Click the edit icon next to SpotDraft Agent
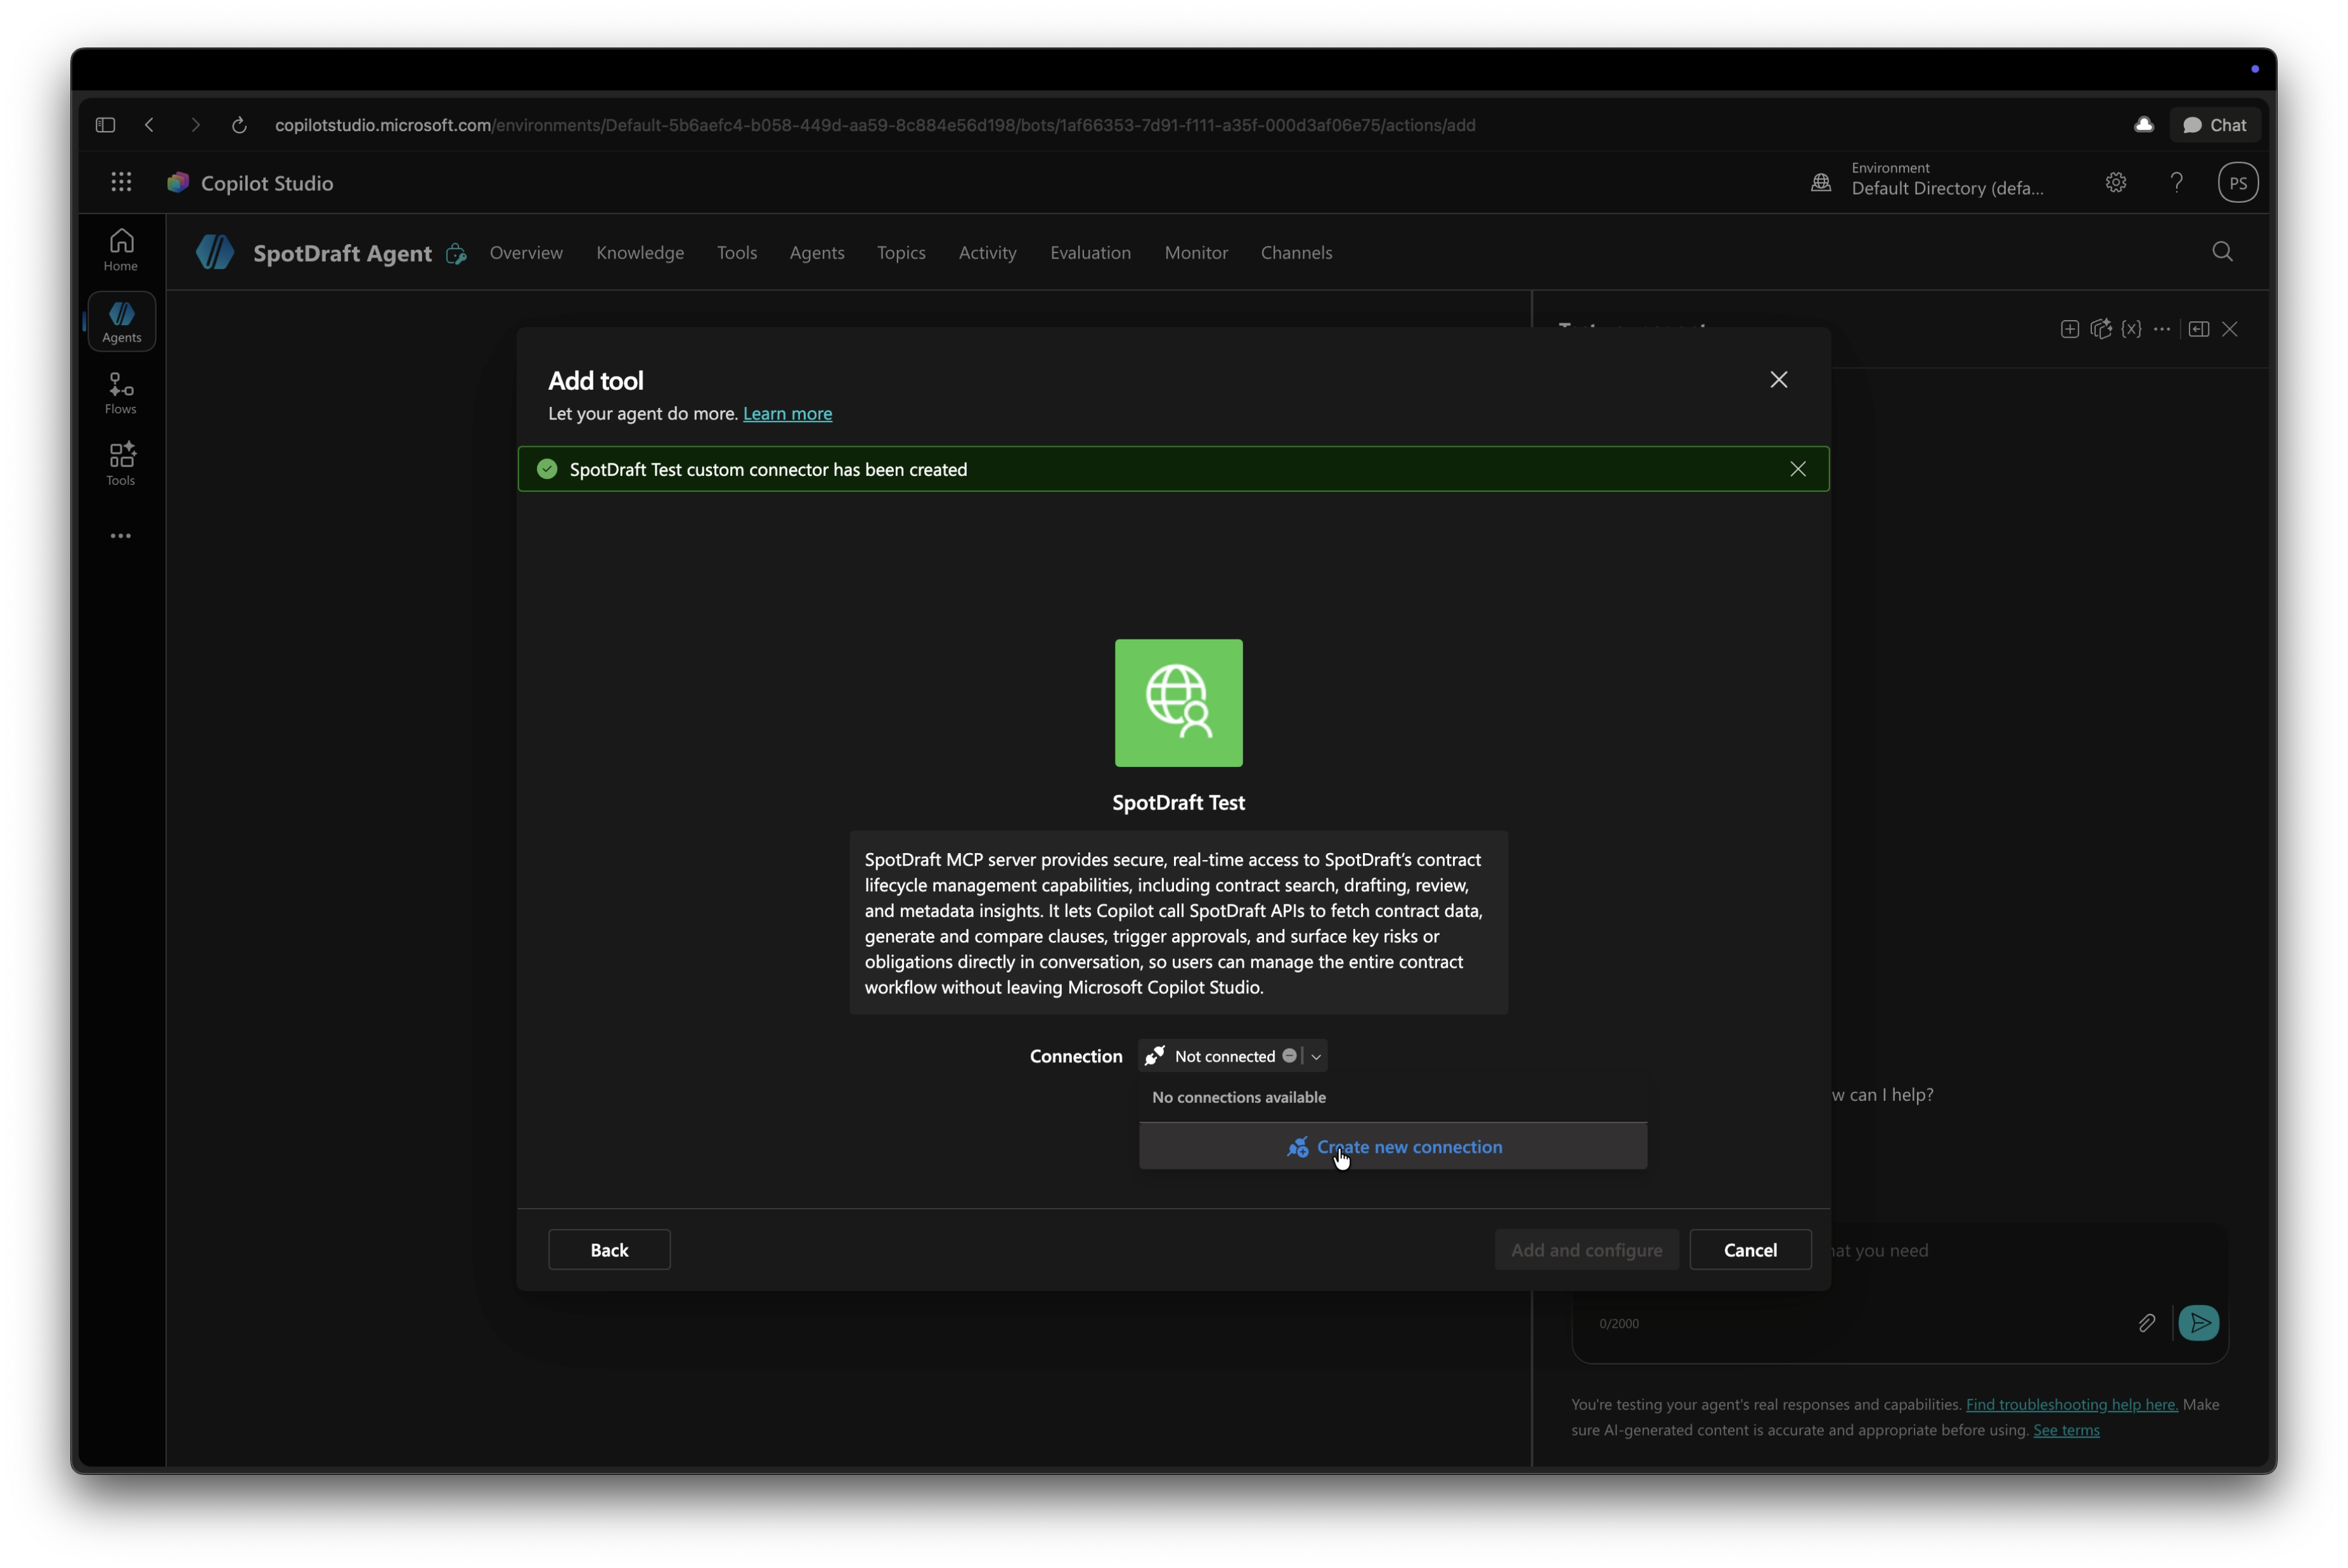 pyautogui.click(x=456, y=254)
